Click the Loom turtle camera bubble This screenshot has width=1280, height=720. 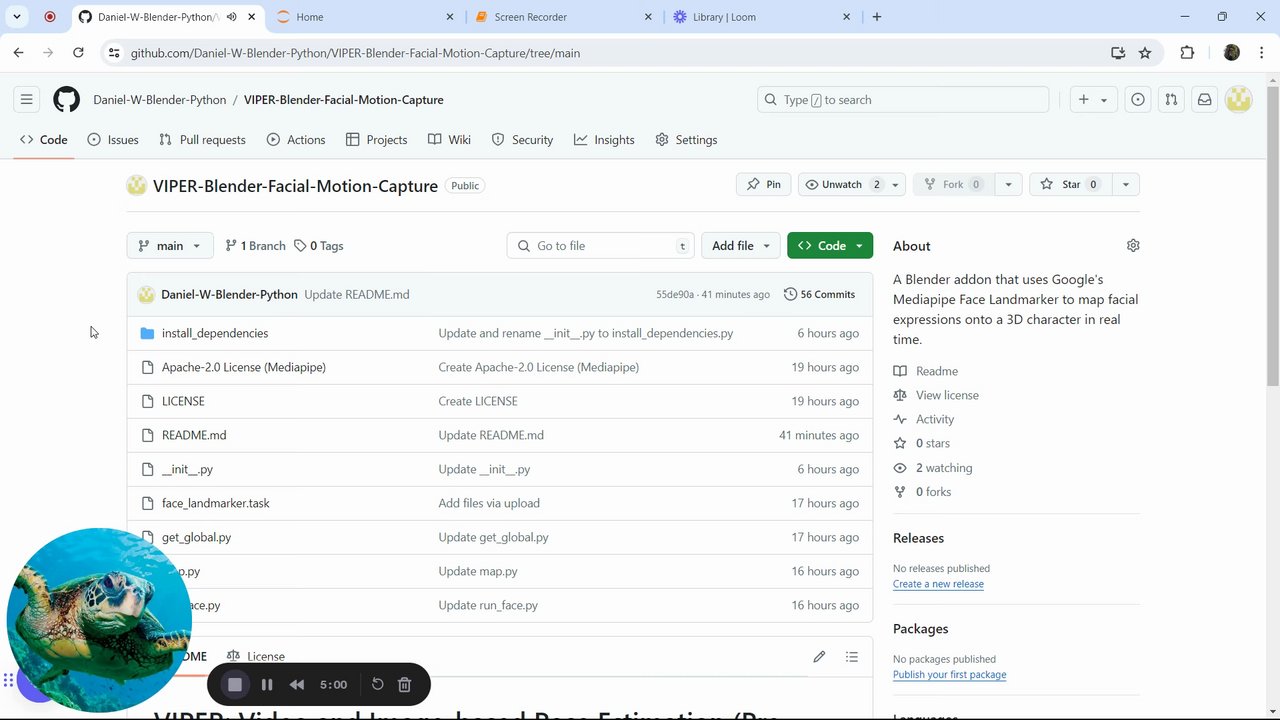click(98, 620)
